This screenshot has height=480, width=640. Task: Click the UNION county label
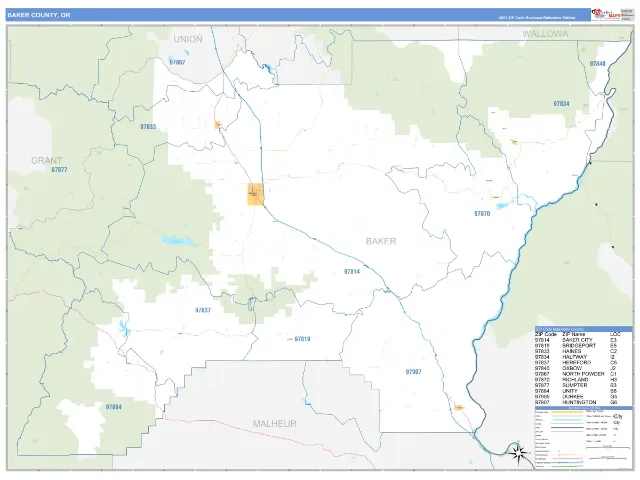tap(188, 39)
